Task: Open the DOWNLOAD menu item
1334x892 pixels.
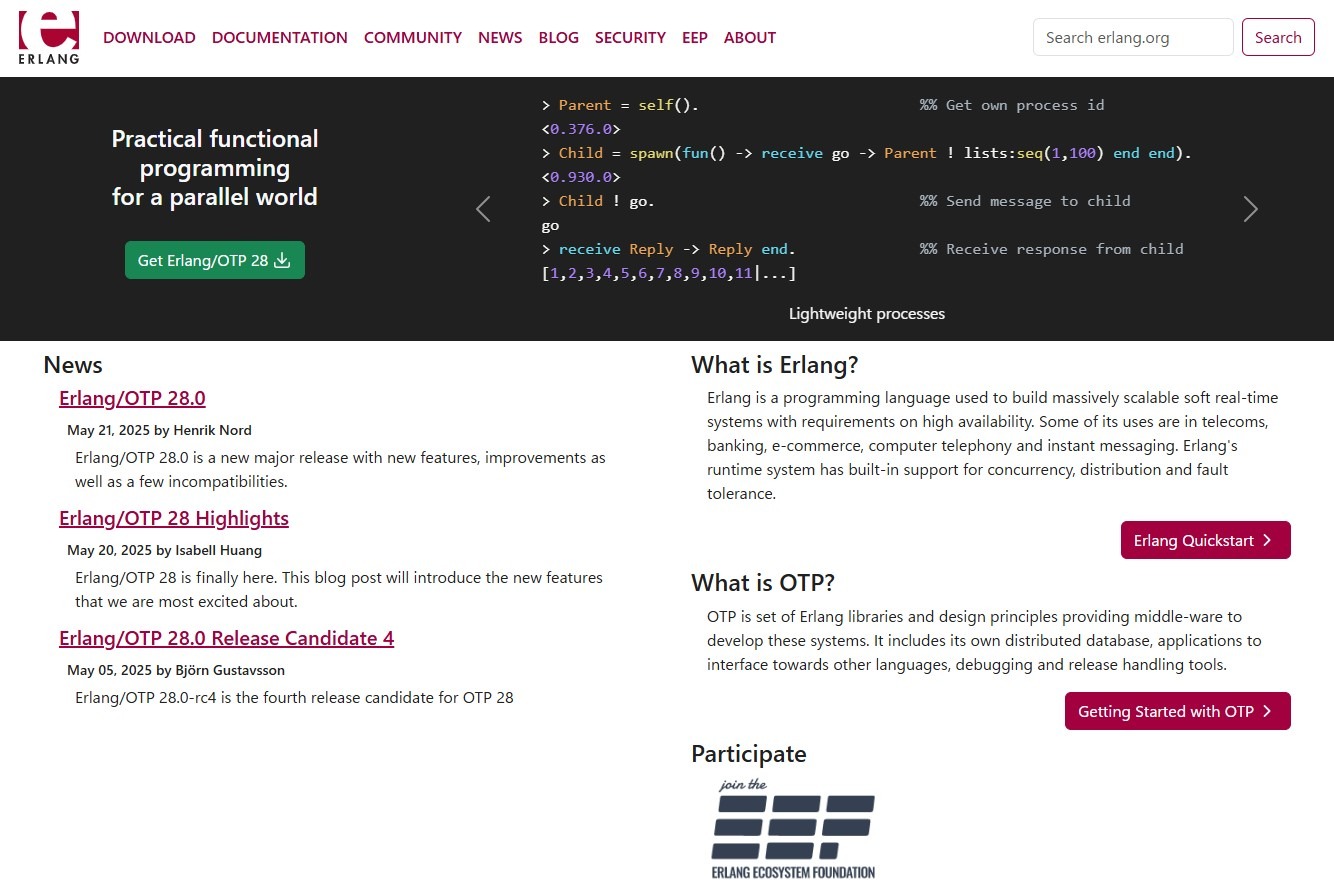Action: pos(149,38)
